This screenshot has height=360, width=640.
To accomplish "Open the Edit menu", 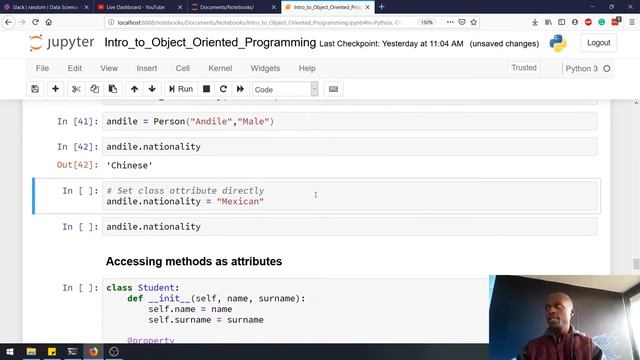I will (75, 68).
